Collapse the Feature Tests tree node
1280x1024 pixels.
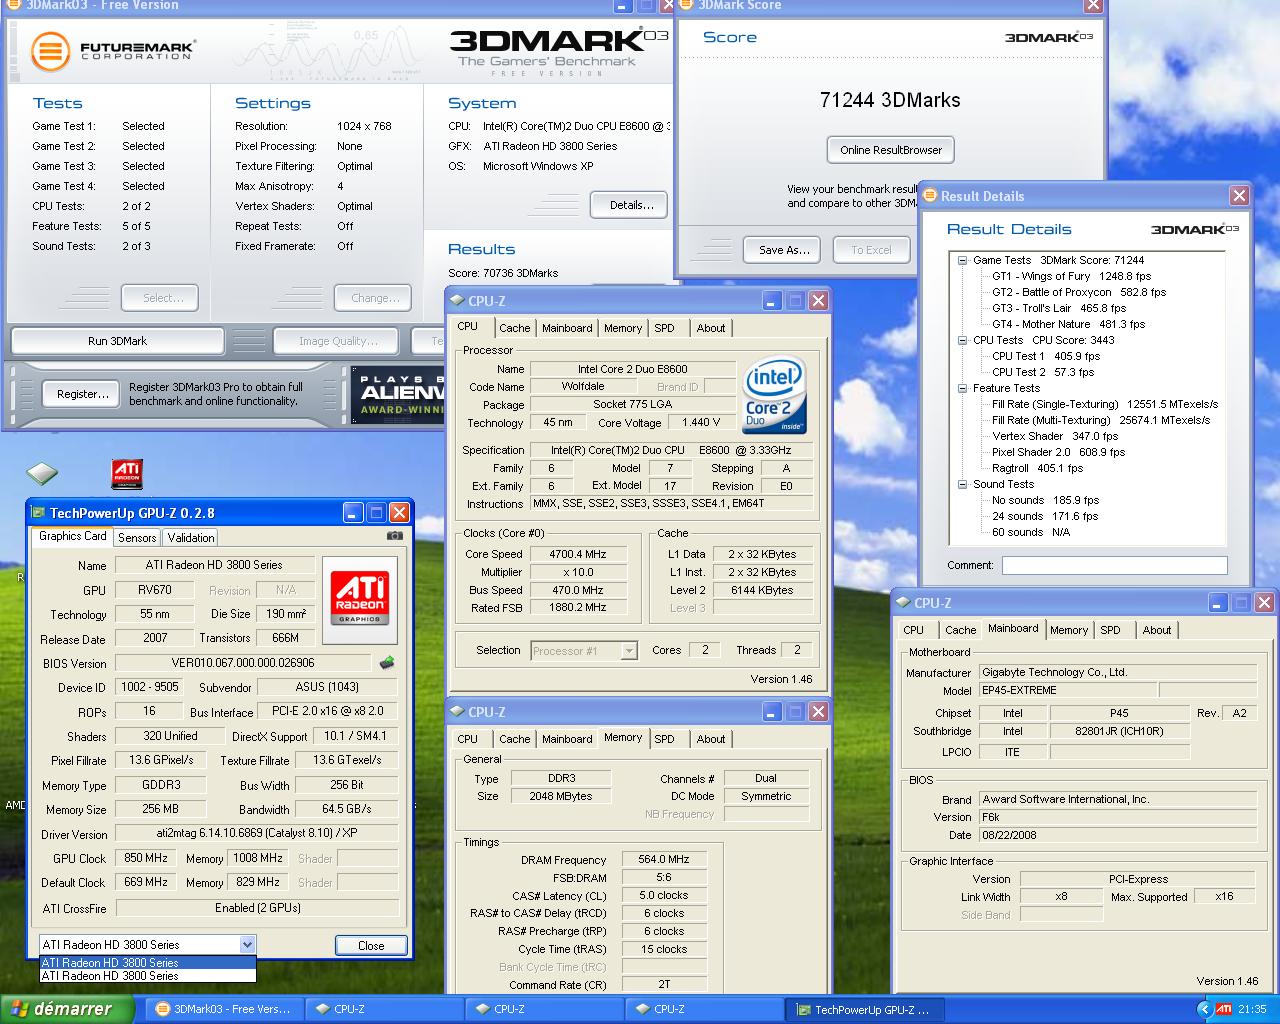[962, 388]
